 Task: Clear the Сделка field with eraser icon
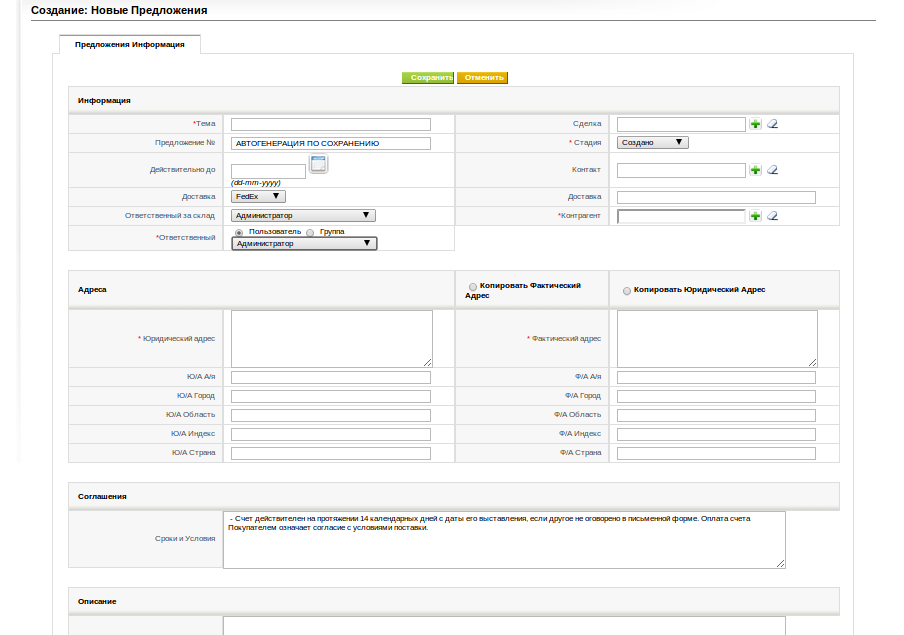pos(773,124)
